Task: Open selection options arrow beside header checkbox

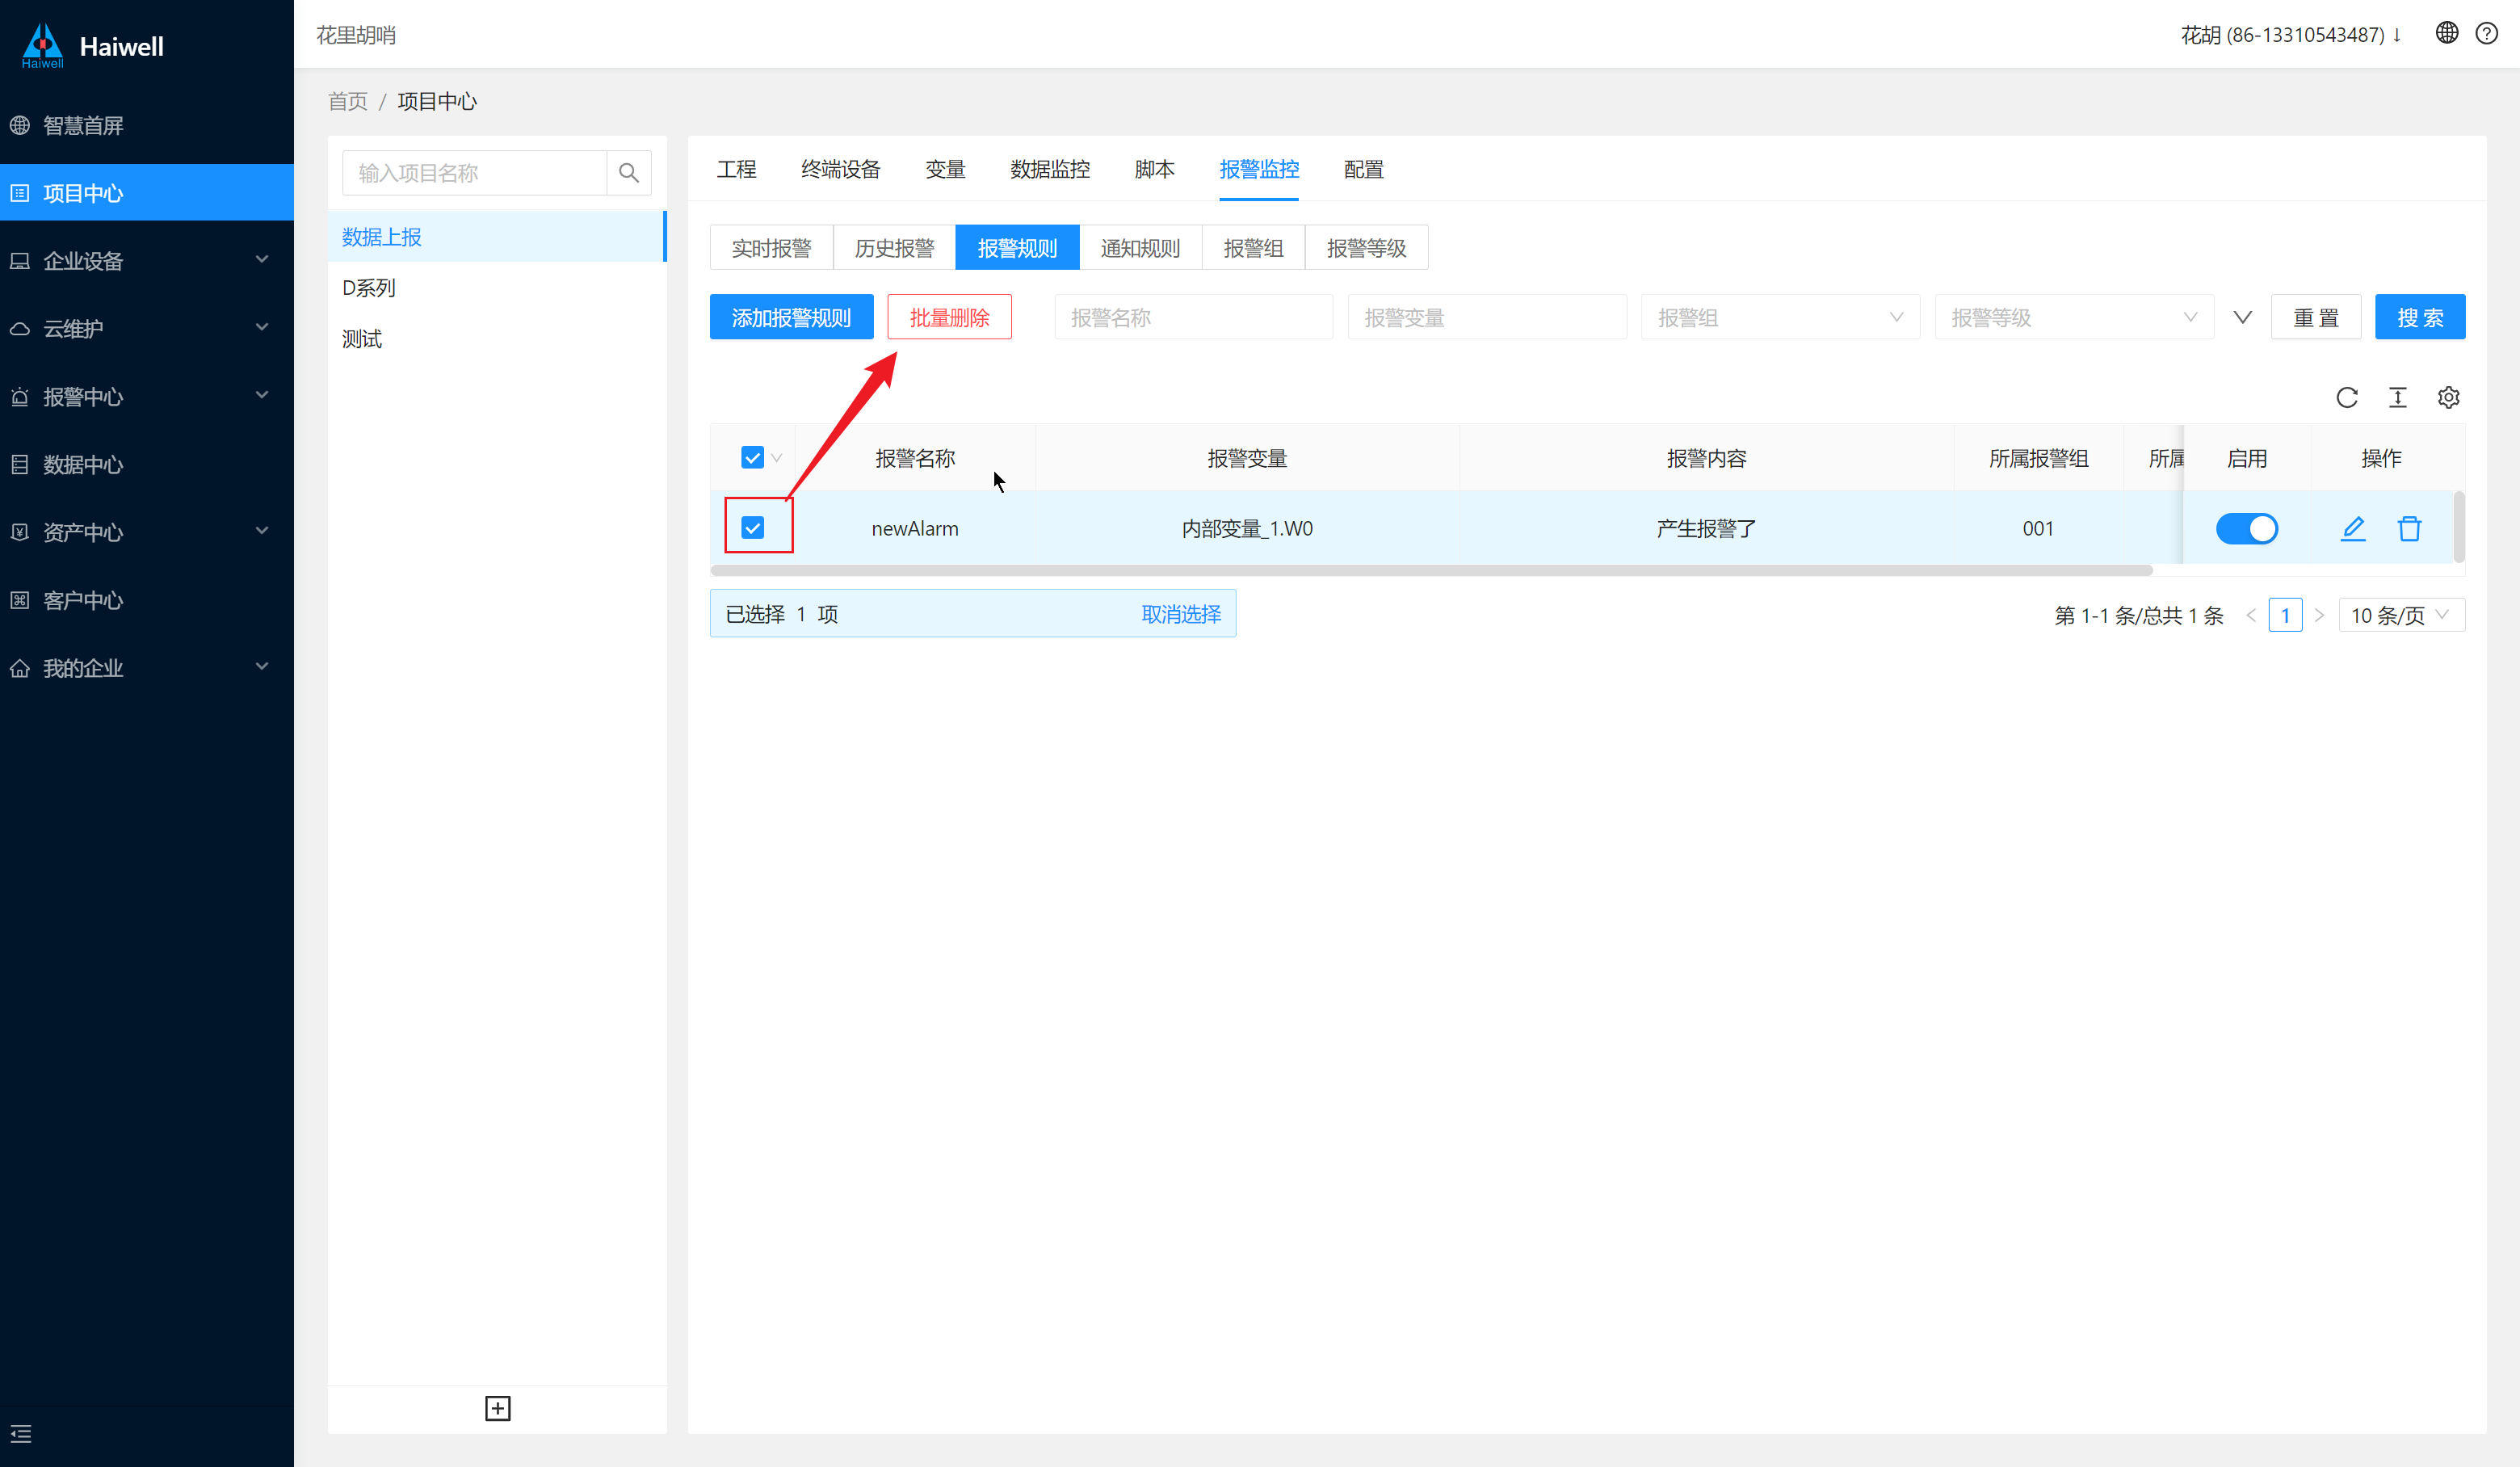Action: click(776, 458)
